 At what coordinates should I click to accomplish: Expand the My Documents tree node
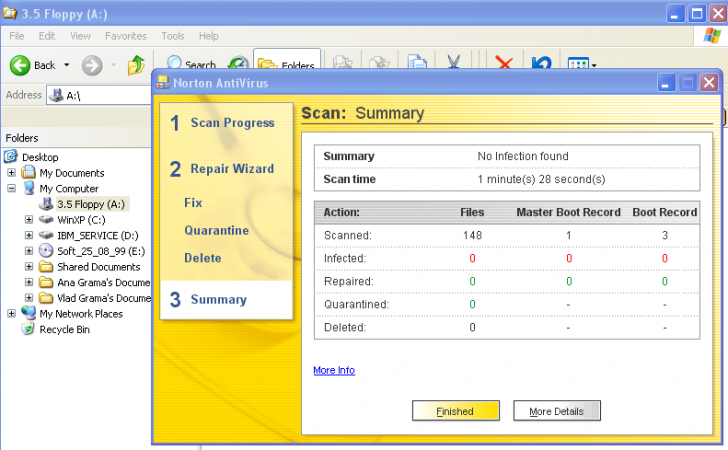12,173
